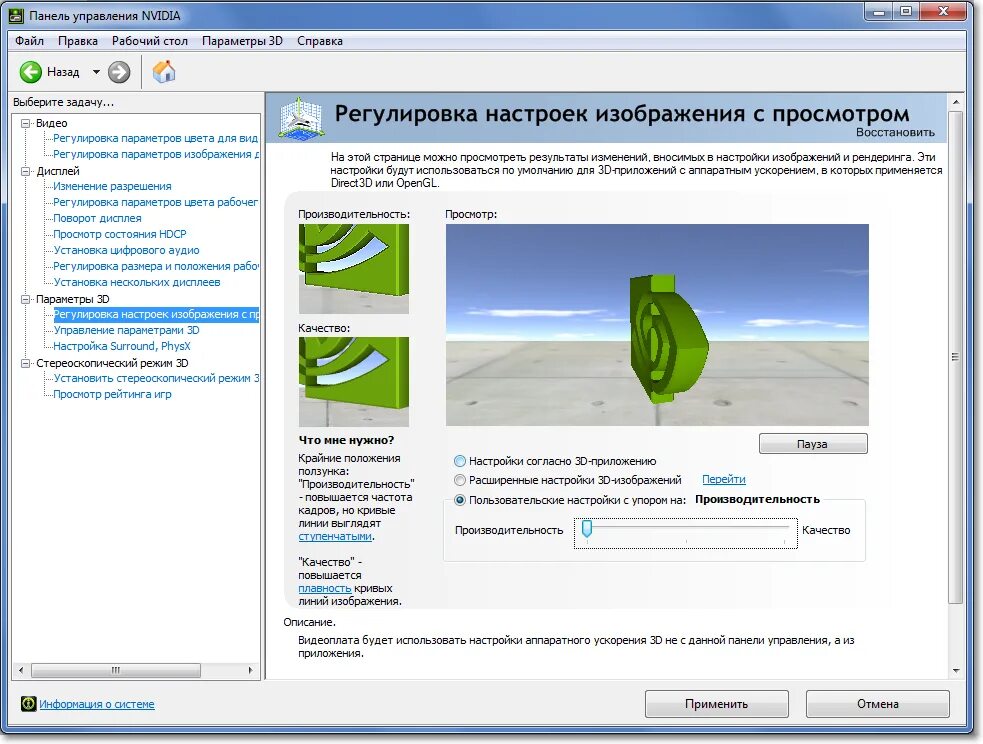
Task: Select Поворот дисплея tree item
Action: tap(97, 218)
